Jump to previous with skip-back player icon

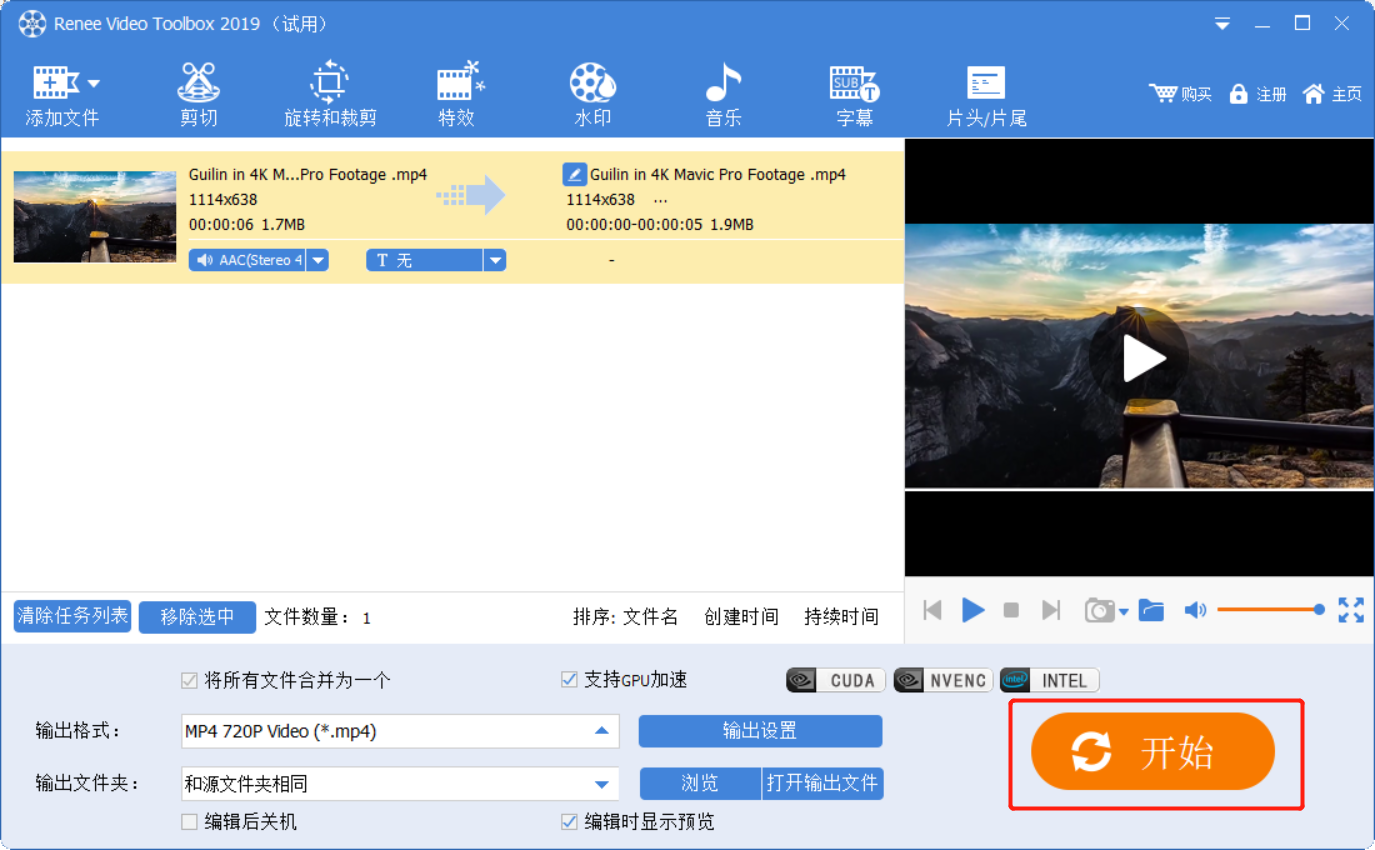pos(932,610)
